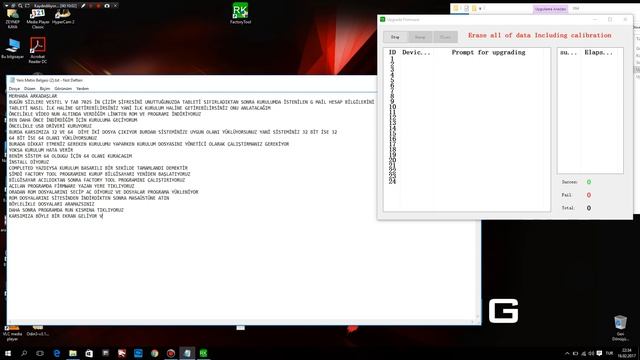640x360 pixels.
Task: Click the Devic... column header
Action: coord(416,52)
